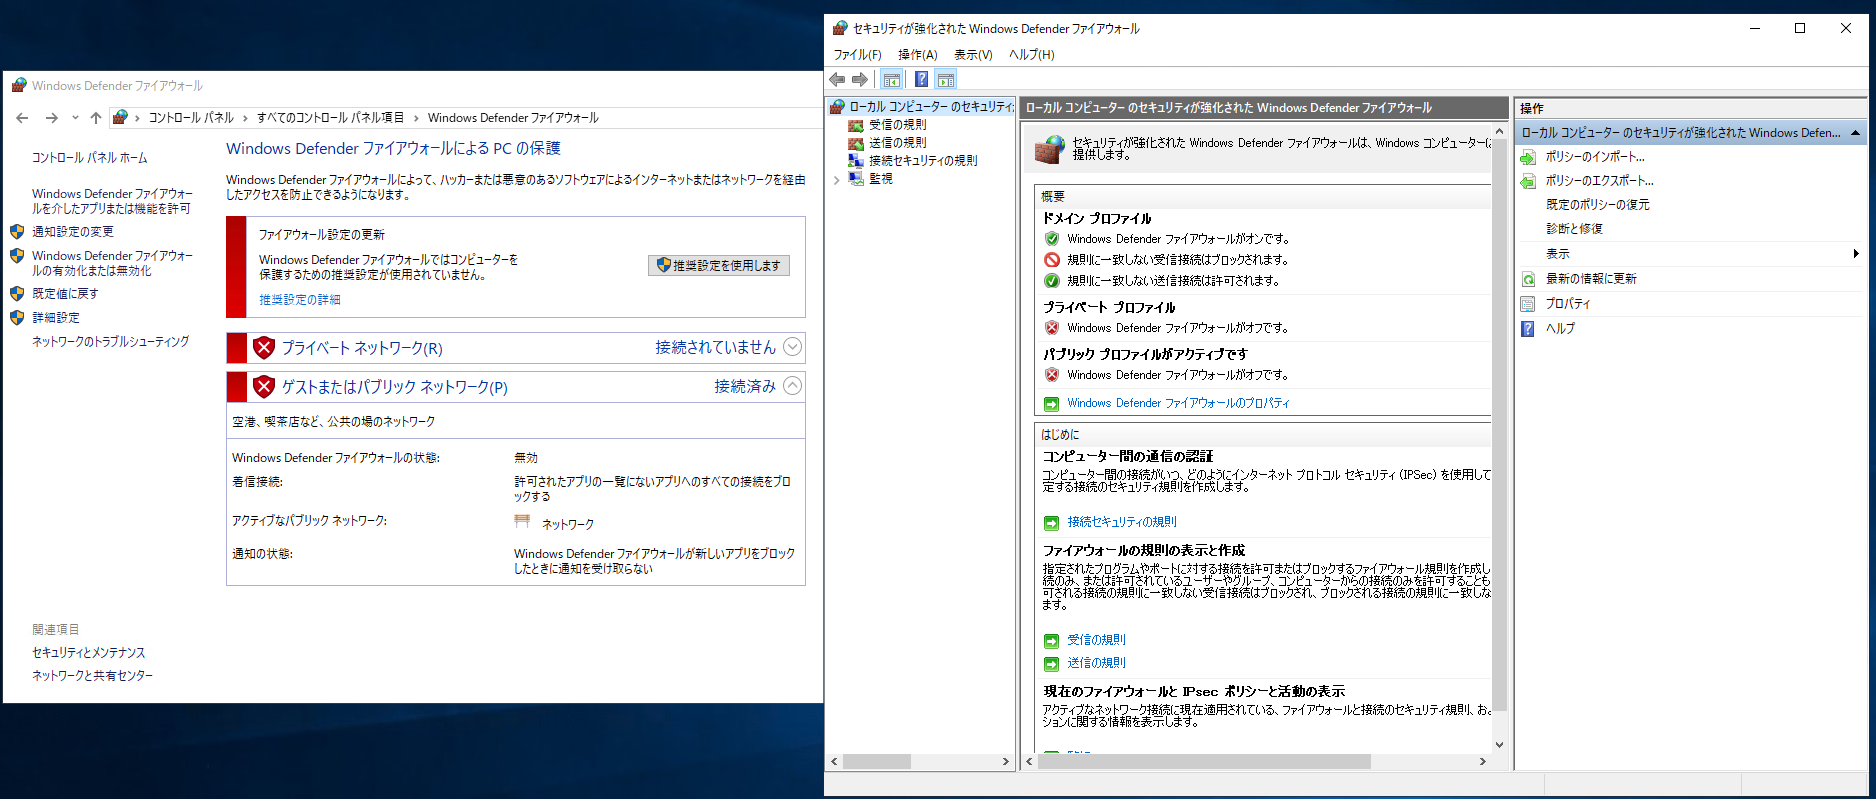This screenshot has height=799, width=1876.
Task: Collapse the ゲストまたはパブリック ネットワーク section chevron
Action: [x=793, y=386]
